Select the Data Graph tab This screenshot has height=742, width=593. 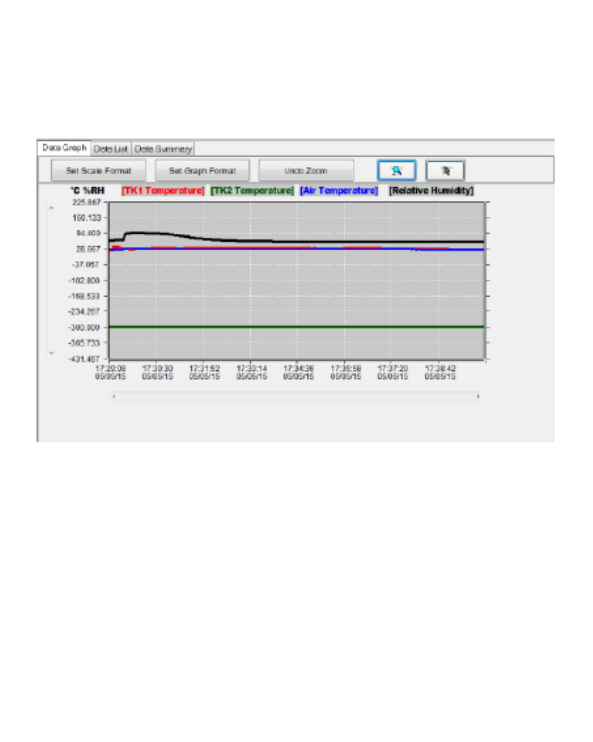tap(64, 148)
